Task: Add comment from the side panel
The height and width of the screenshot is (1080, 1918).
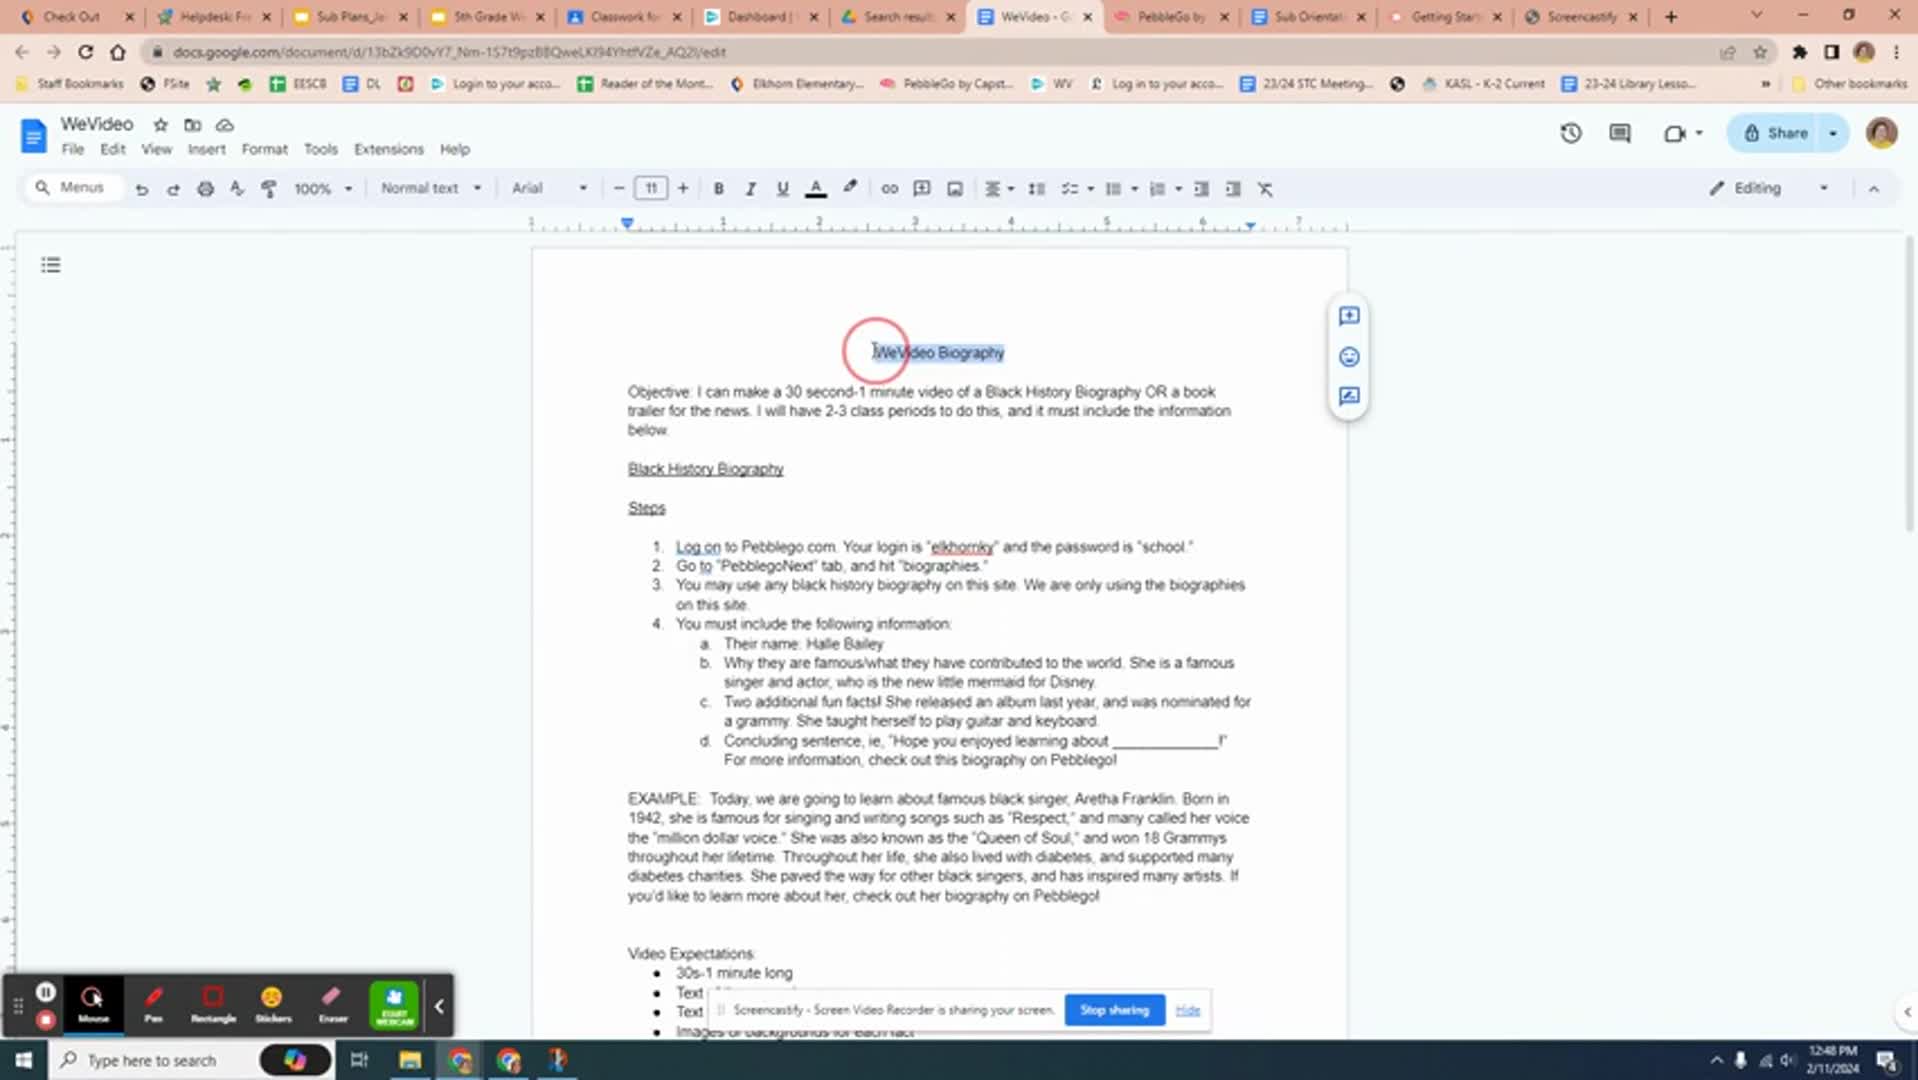Action: point(1349,316)
